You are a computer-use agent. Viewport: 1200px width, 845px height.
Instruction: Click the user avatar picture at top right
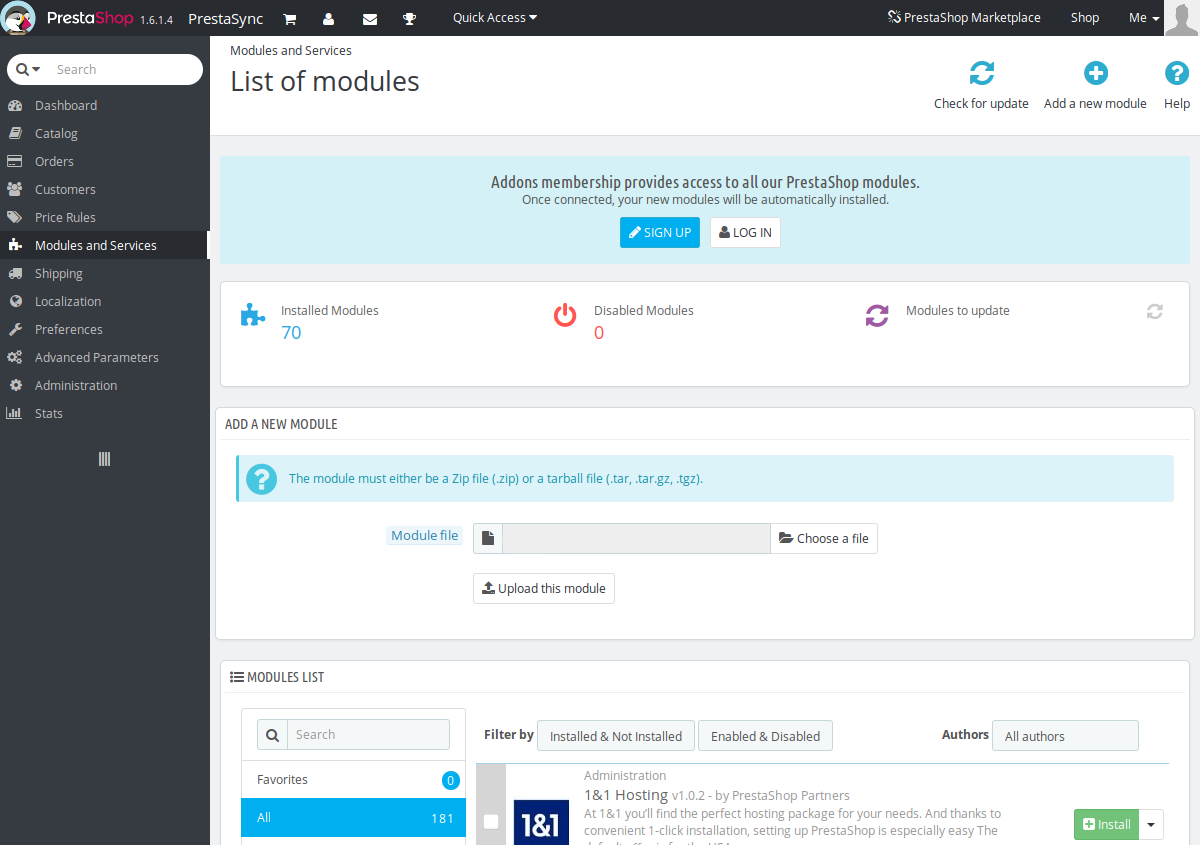point(1182,18)
